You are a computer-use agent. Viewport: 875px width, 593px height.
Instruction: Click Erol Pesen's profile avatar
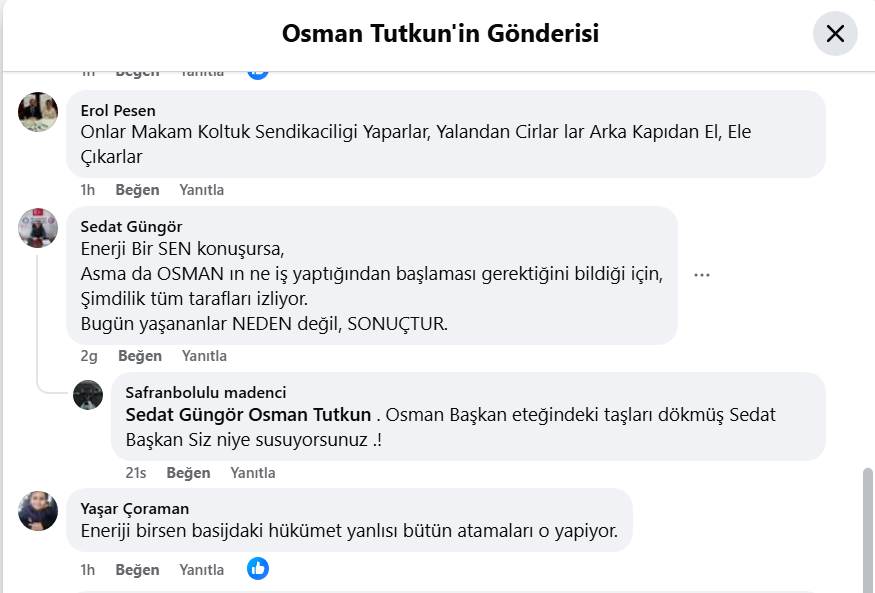tap(38, 111)
